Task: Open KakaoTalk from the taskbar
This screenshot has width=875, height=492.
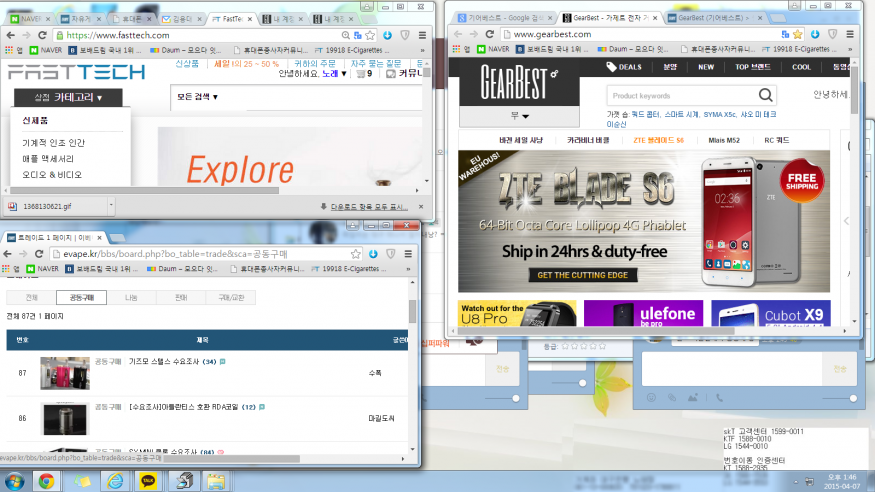Action: [x=148, y=481]
